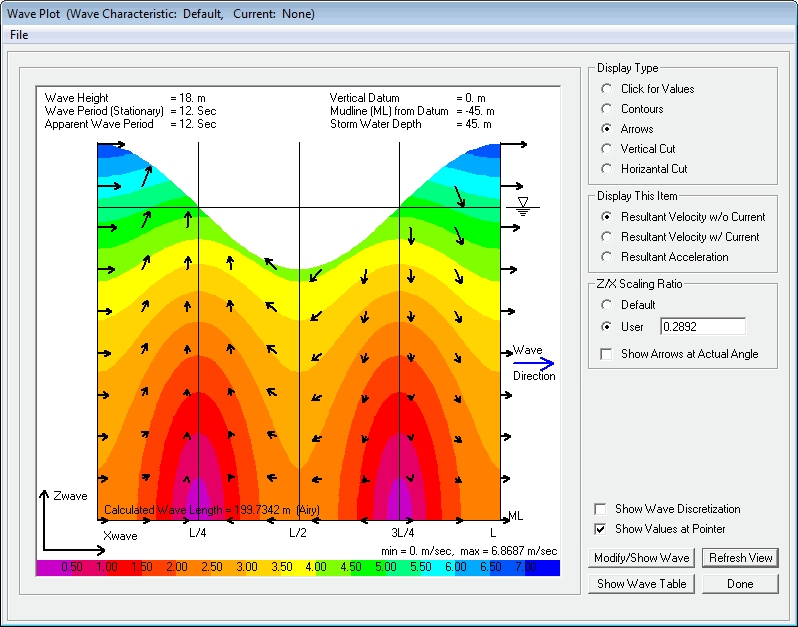Click the Modify/Show Wave button
This screenshot has width=798, height=627.
pyautogui.click(x=642, y=558)
